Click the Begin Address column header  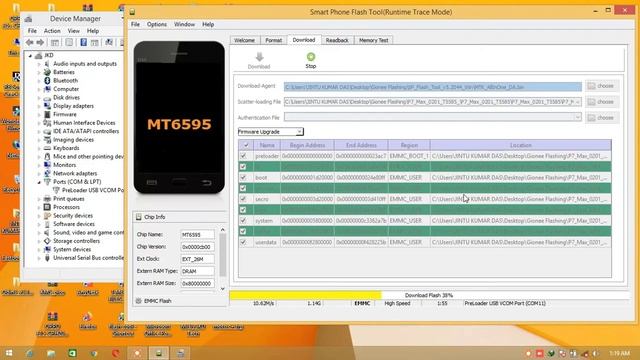307,145
